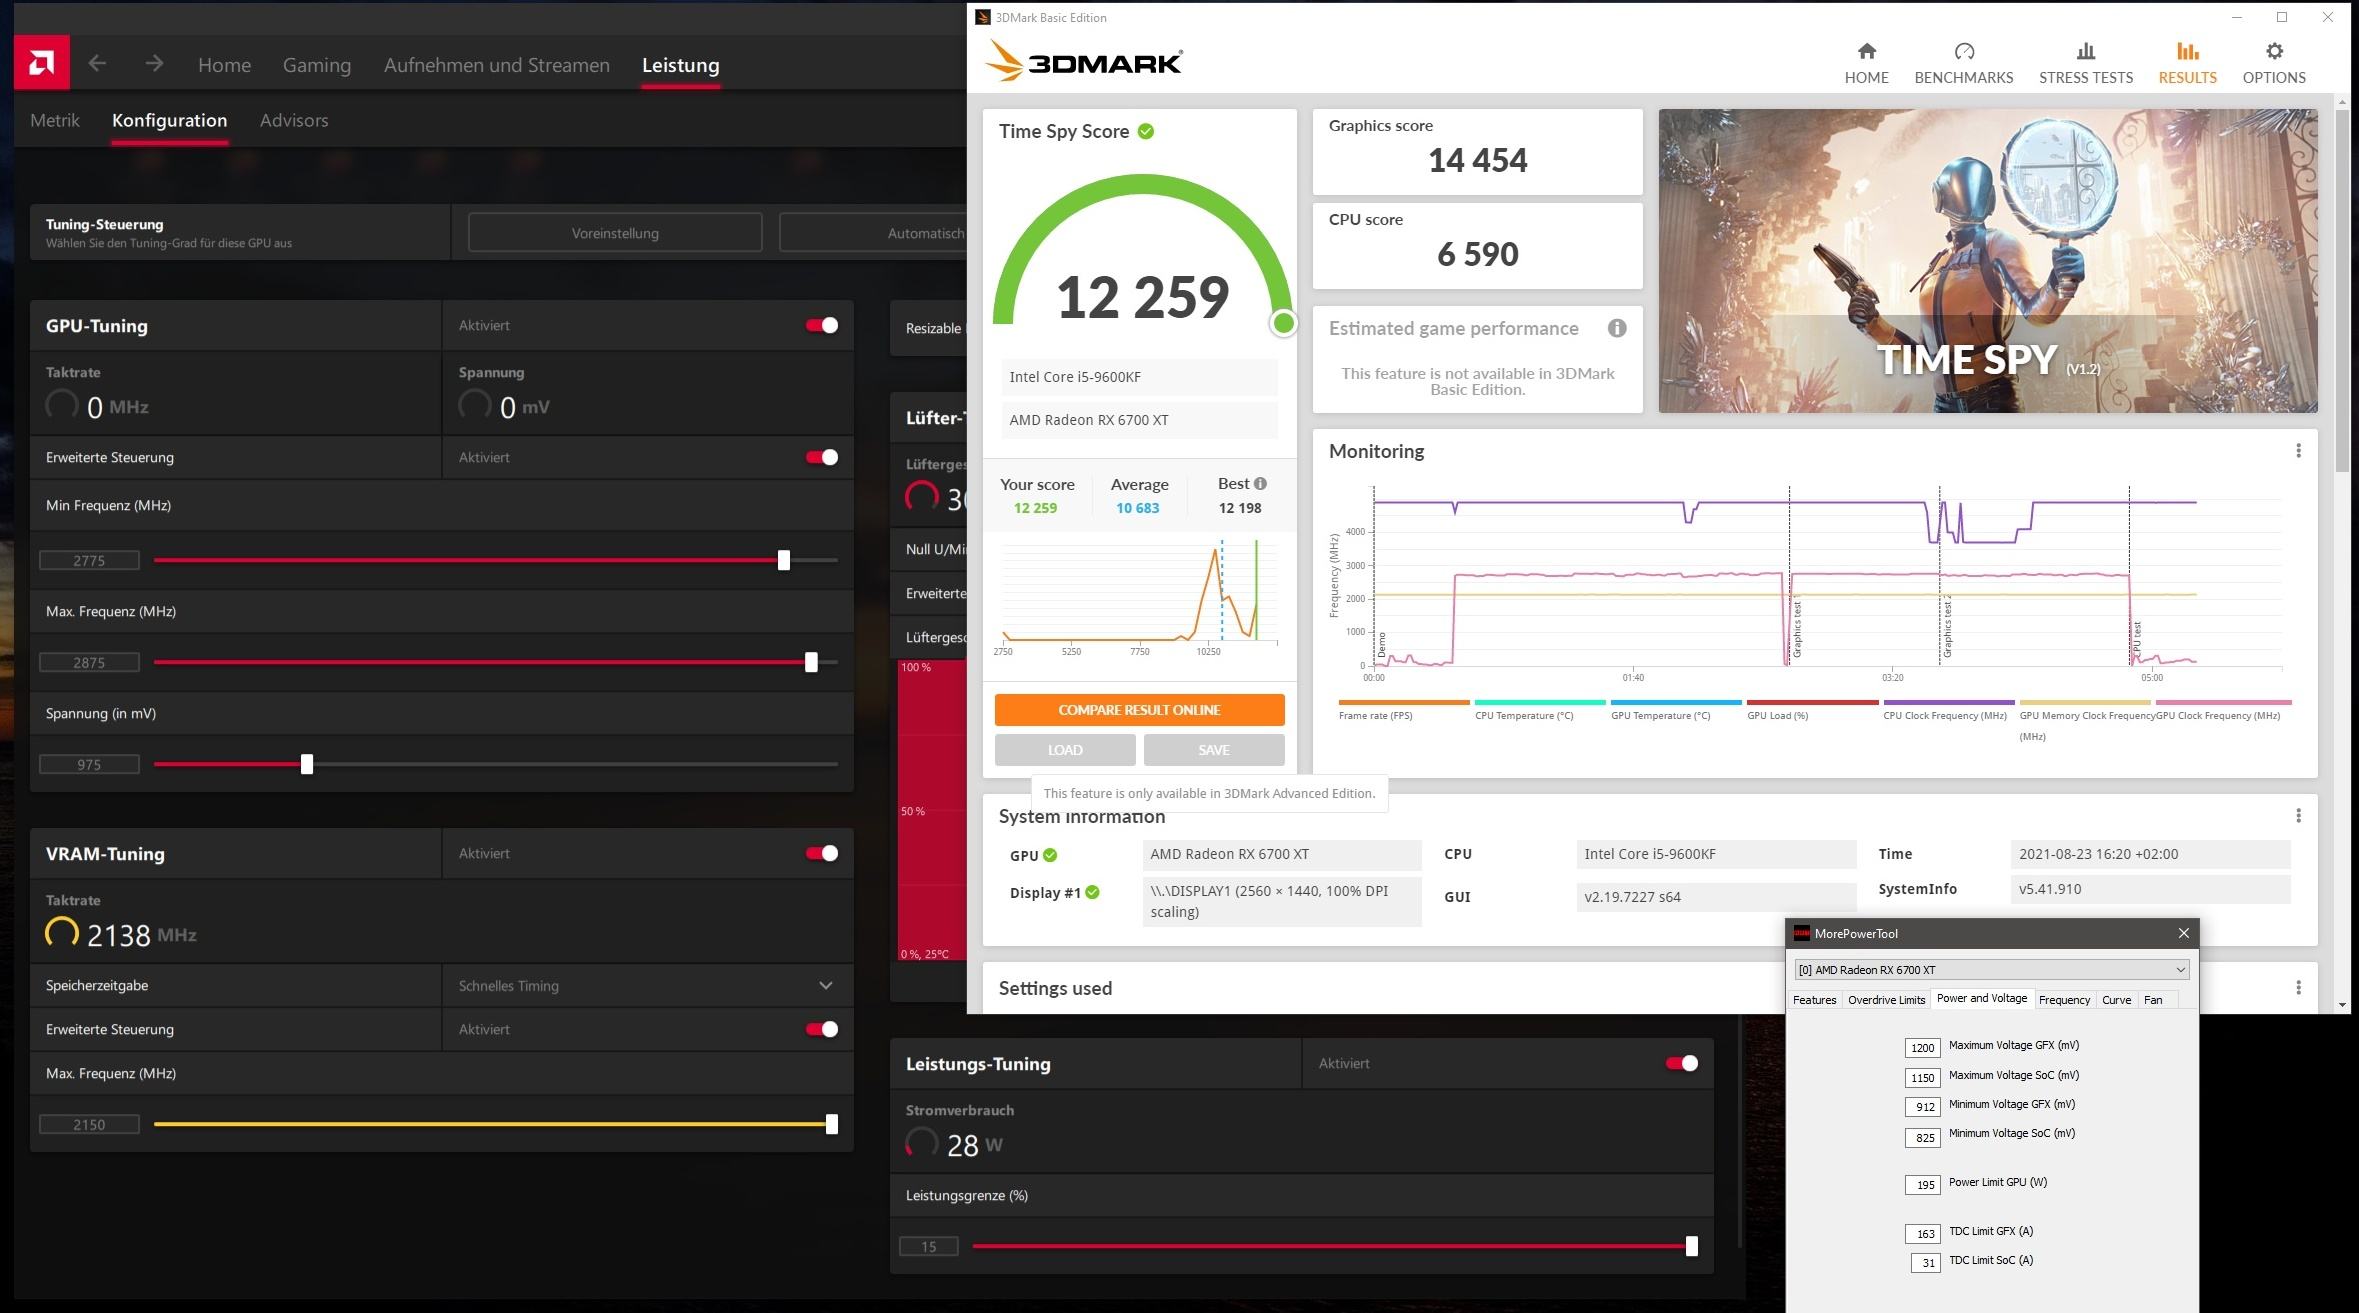Click info icon next to Best score

[1260, 484]
